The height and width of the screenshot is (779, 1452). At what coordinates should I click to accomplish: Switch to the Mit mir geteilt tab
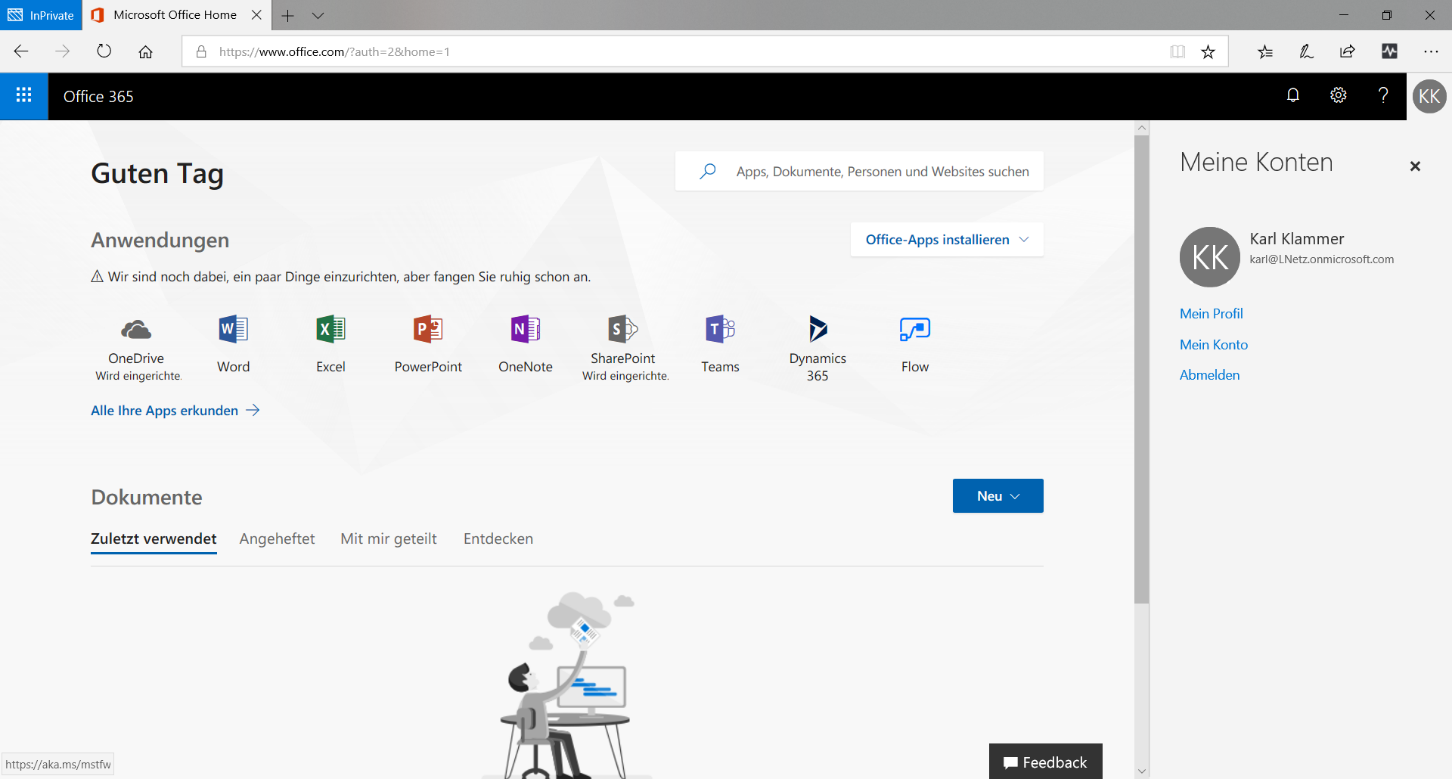pos(389,539)
